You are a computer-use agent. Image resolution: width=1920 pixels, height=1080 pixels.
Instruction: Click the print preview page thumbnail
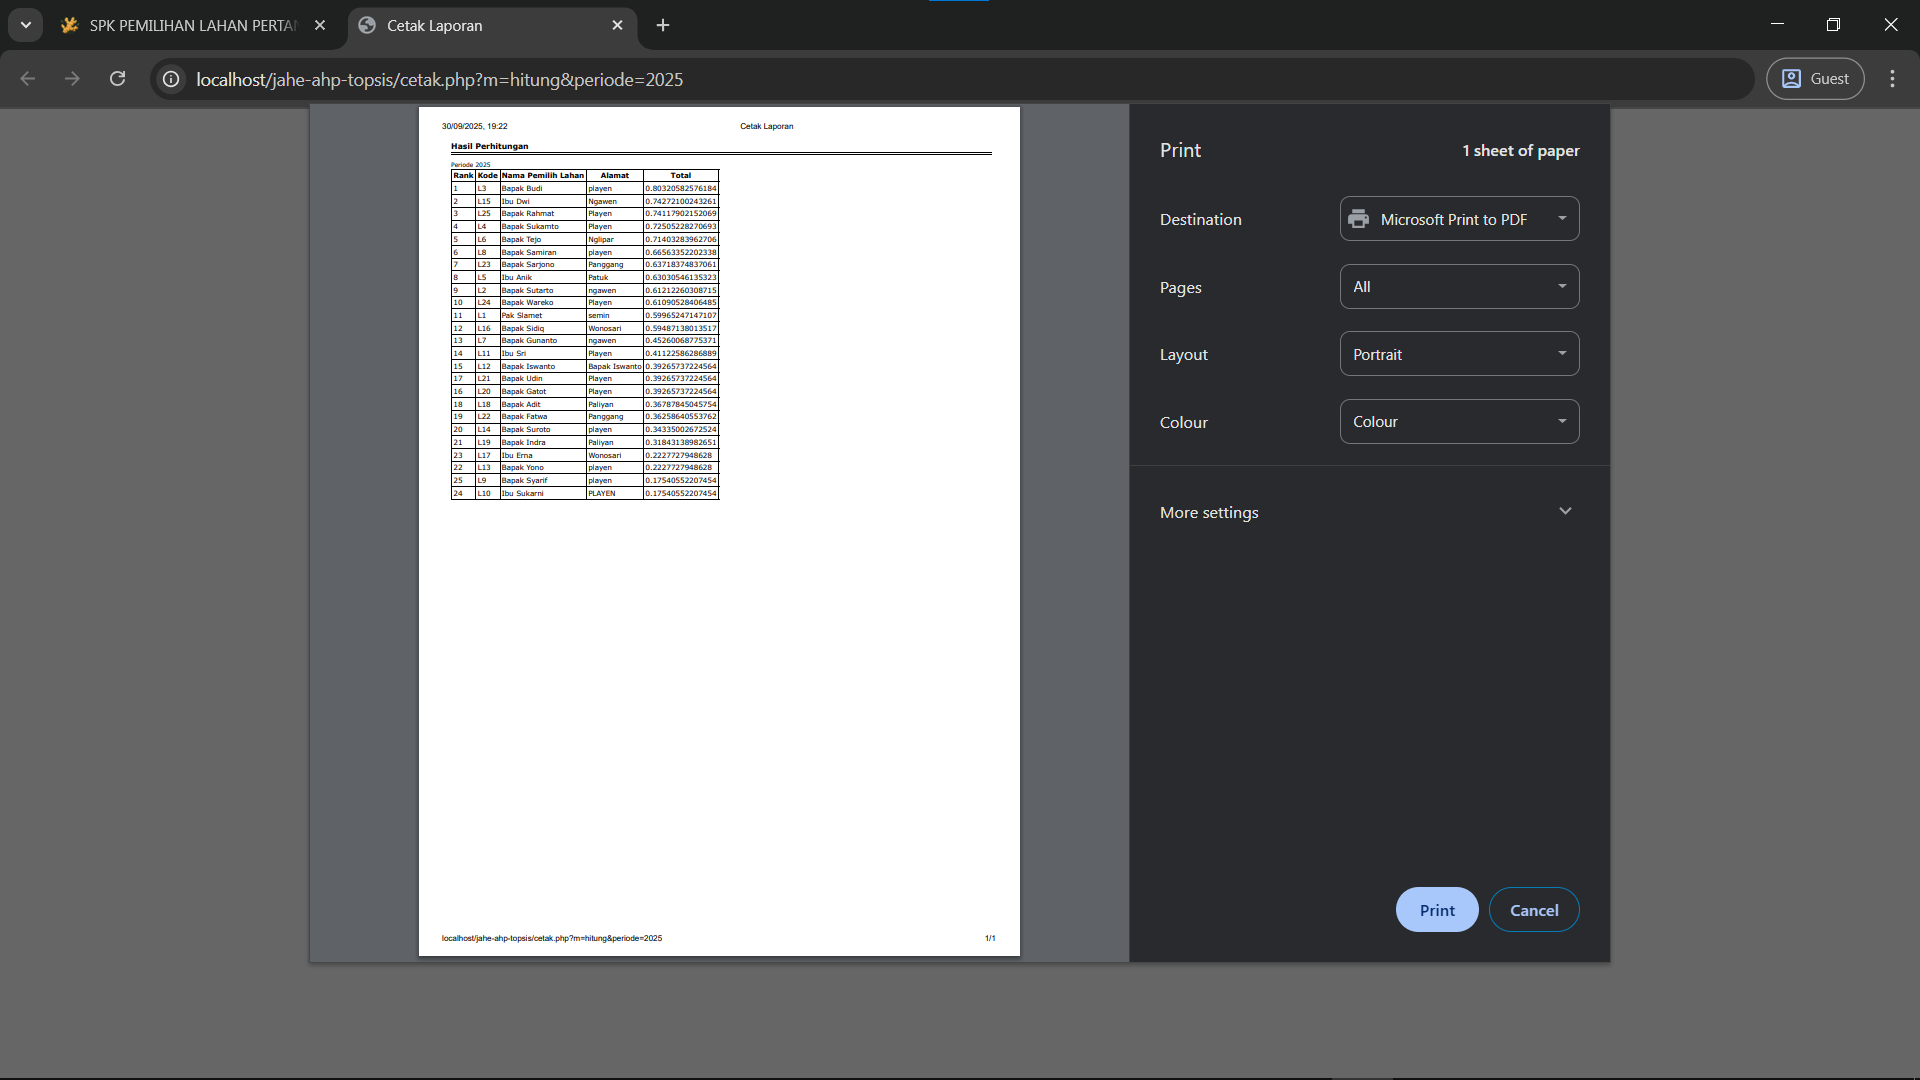pyautogui.click(x=719, y=531)
